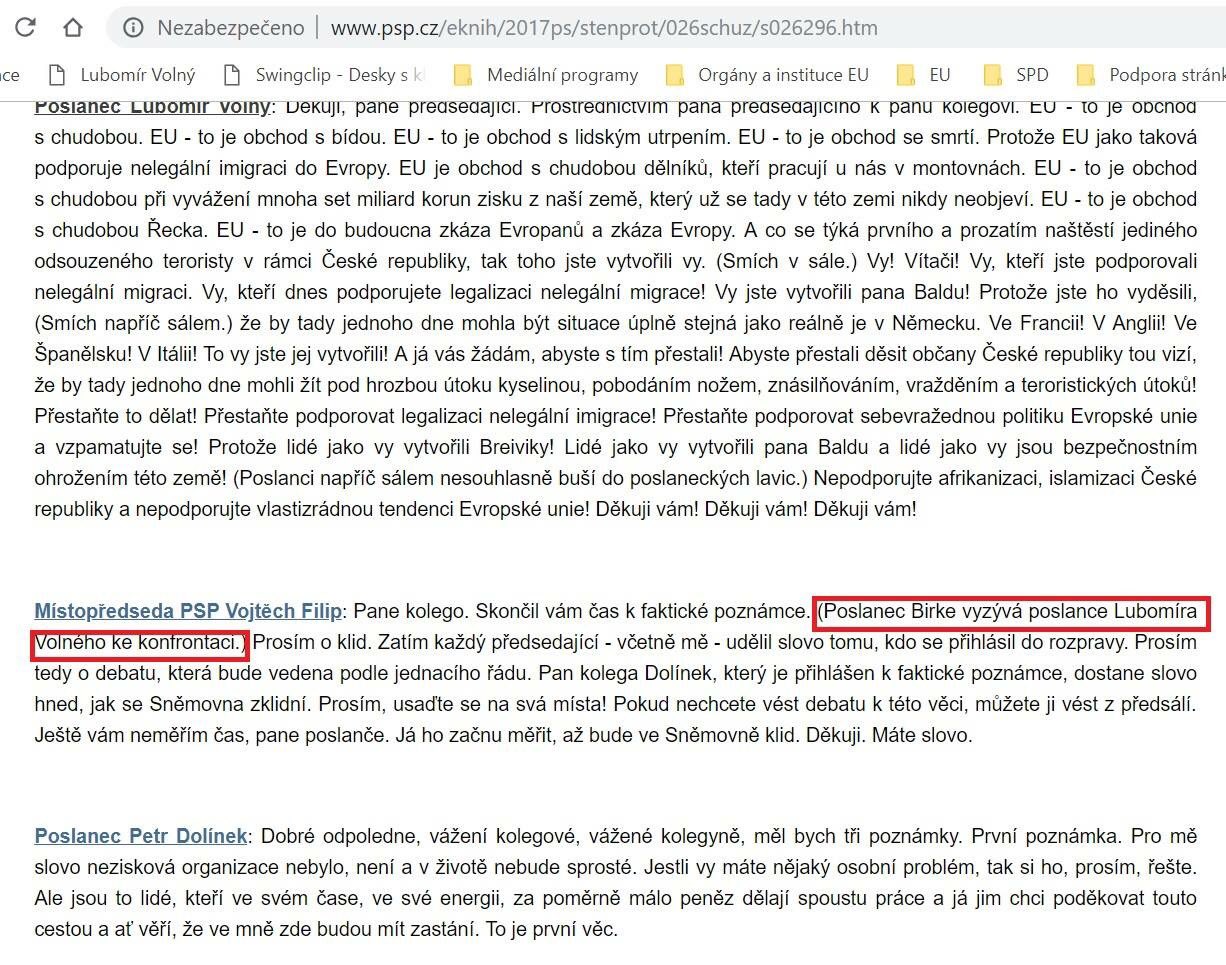1226x965 pixels.
Task: Click the sentence "Skončil vám čas k faktické poznámce."
Action: click(643, 611)
